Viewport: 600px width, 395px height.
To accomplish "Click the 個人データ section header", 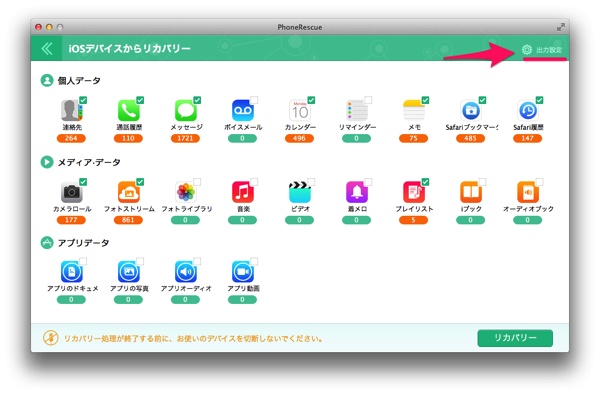I will pos(79,81).
